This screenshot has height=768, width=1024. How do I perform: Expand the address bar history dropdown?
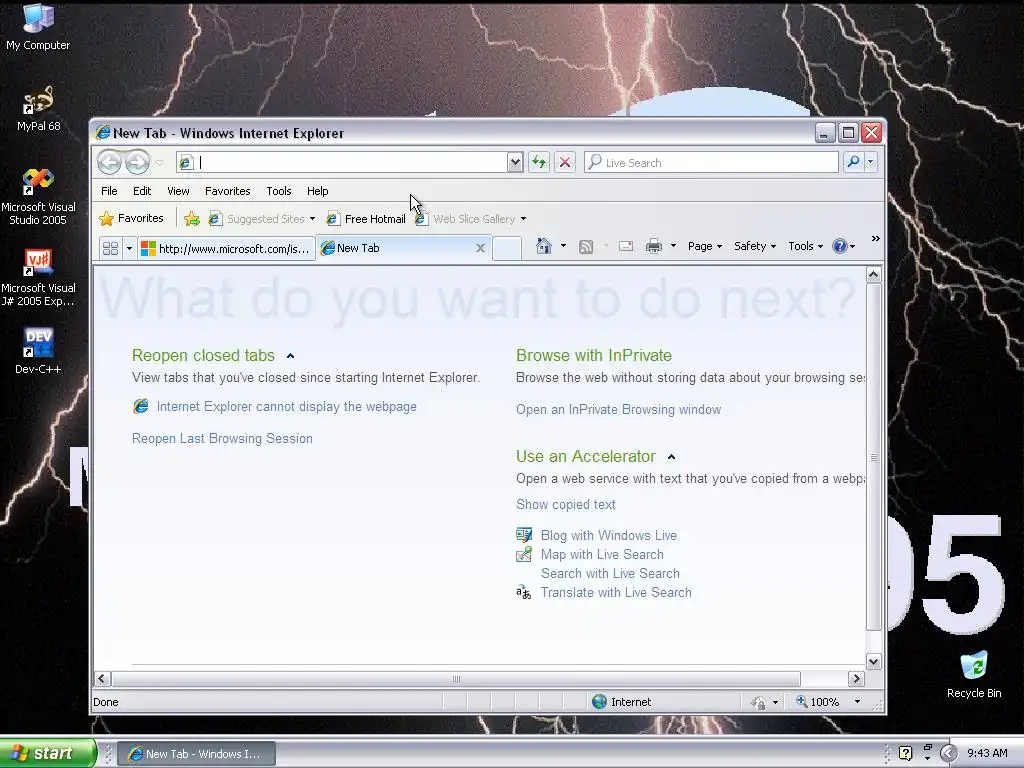click(x=515, y=163)
